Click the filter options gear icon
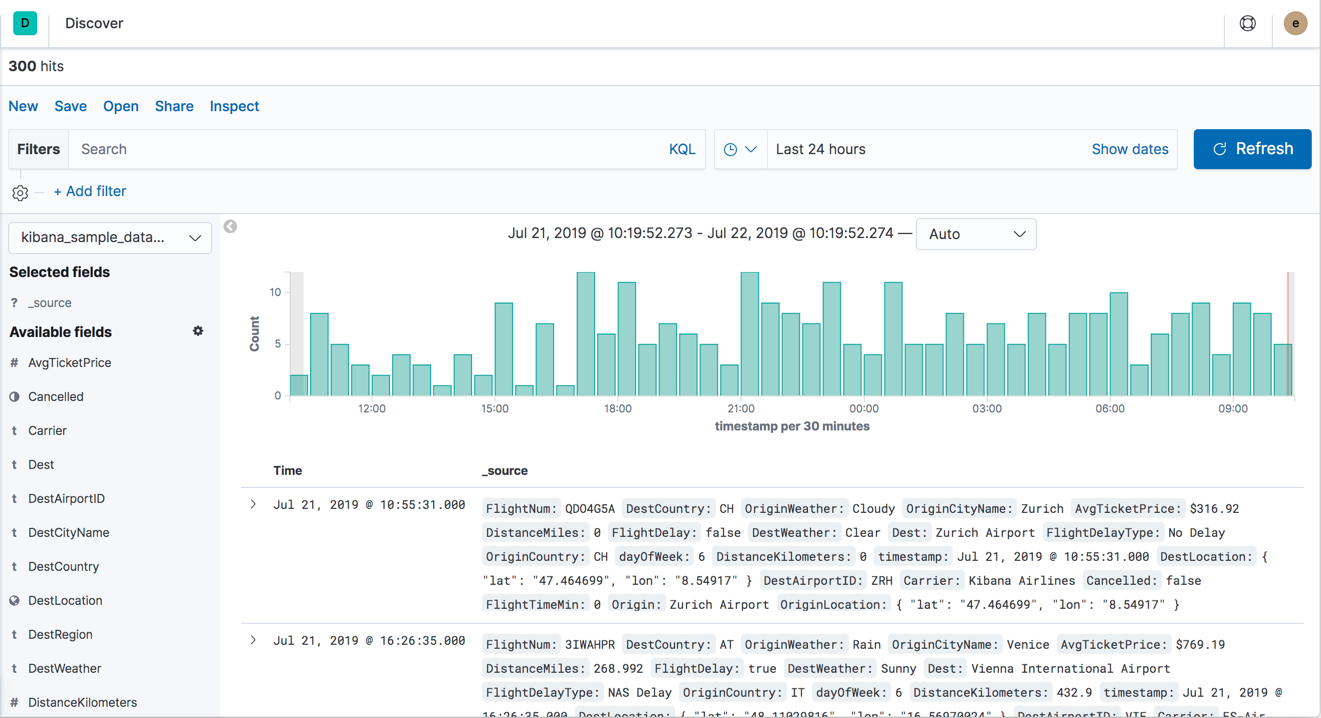1321x718 pixels. click(20, 193)
